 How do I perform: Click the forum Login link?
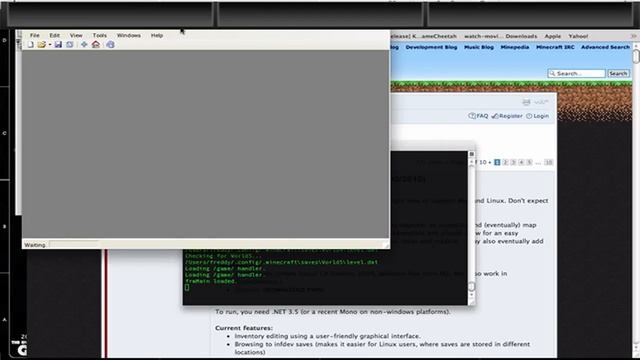point(538,116)
